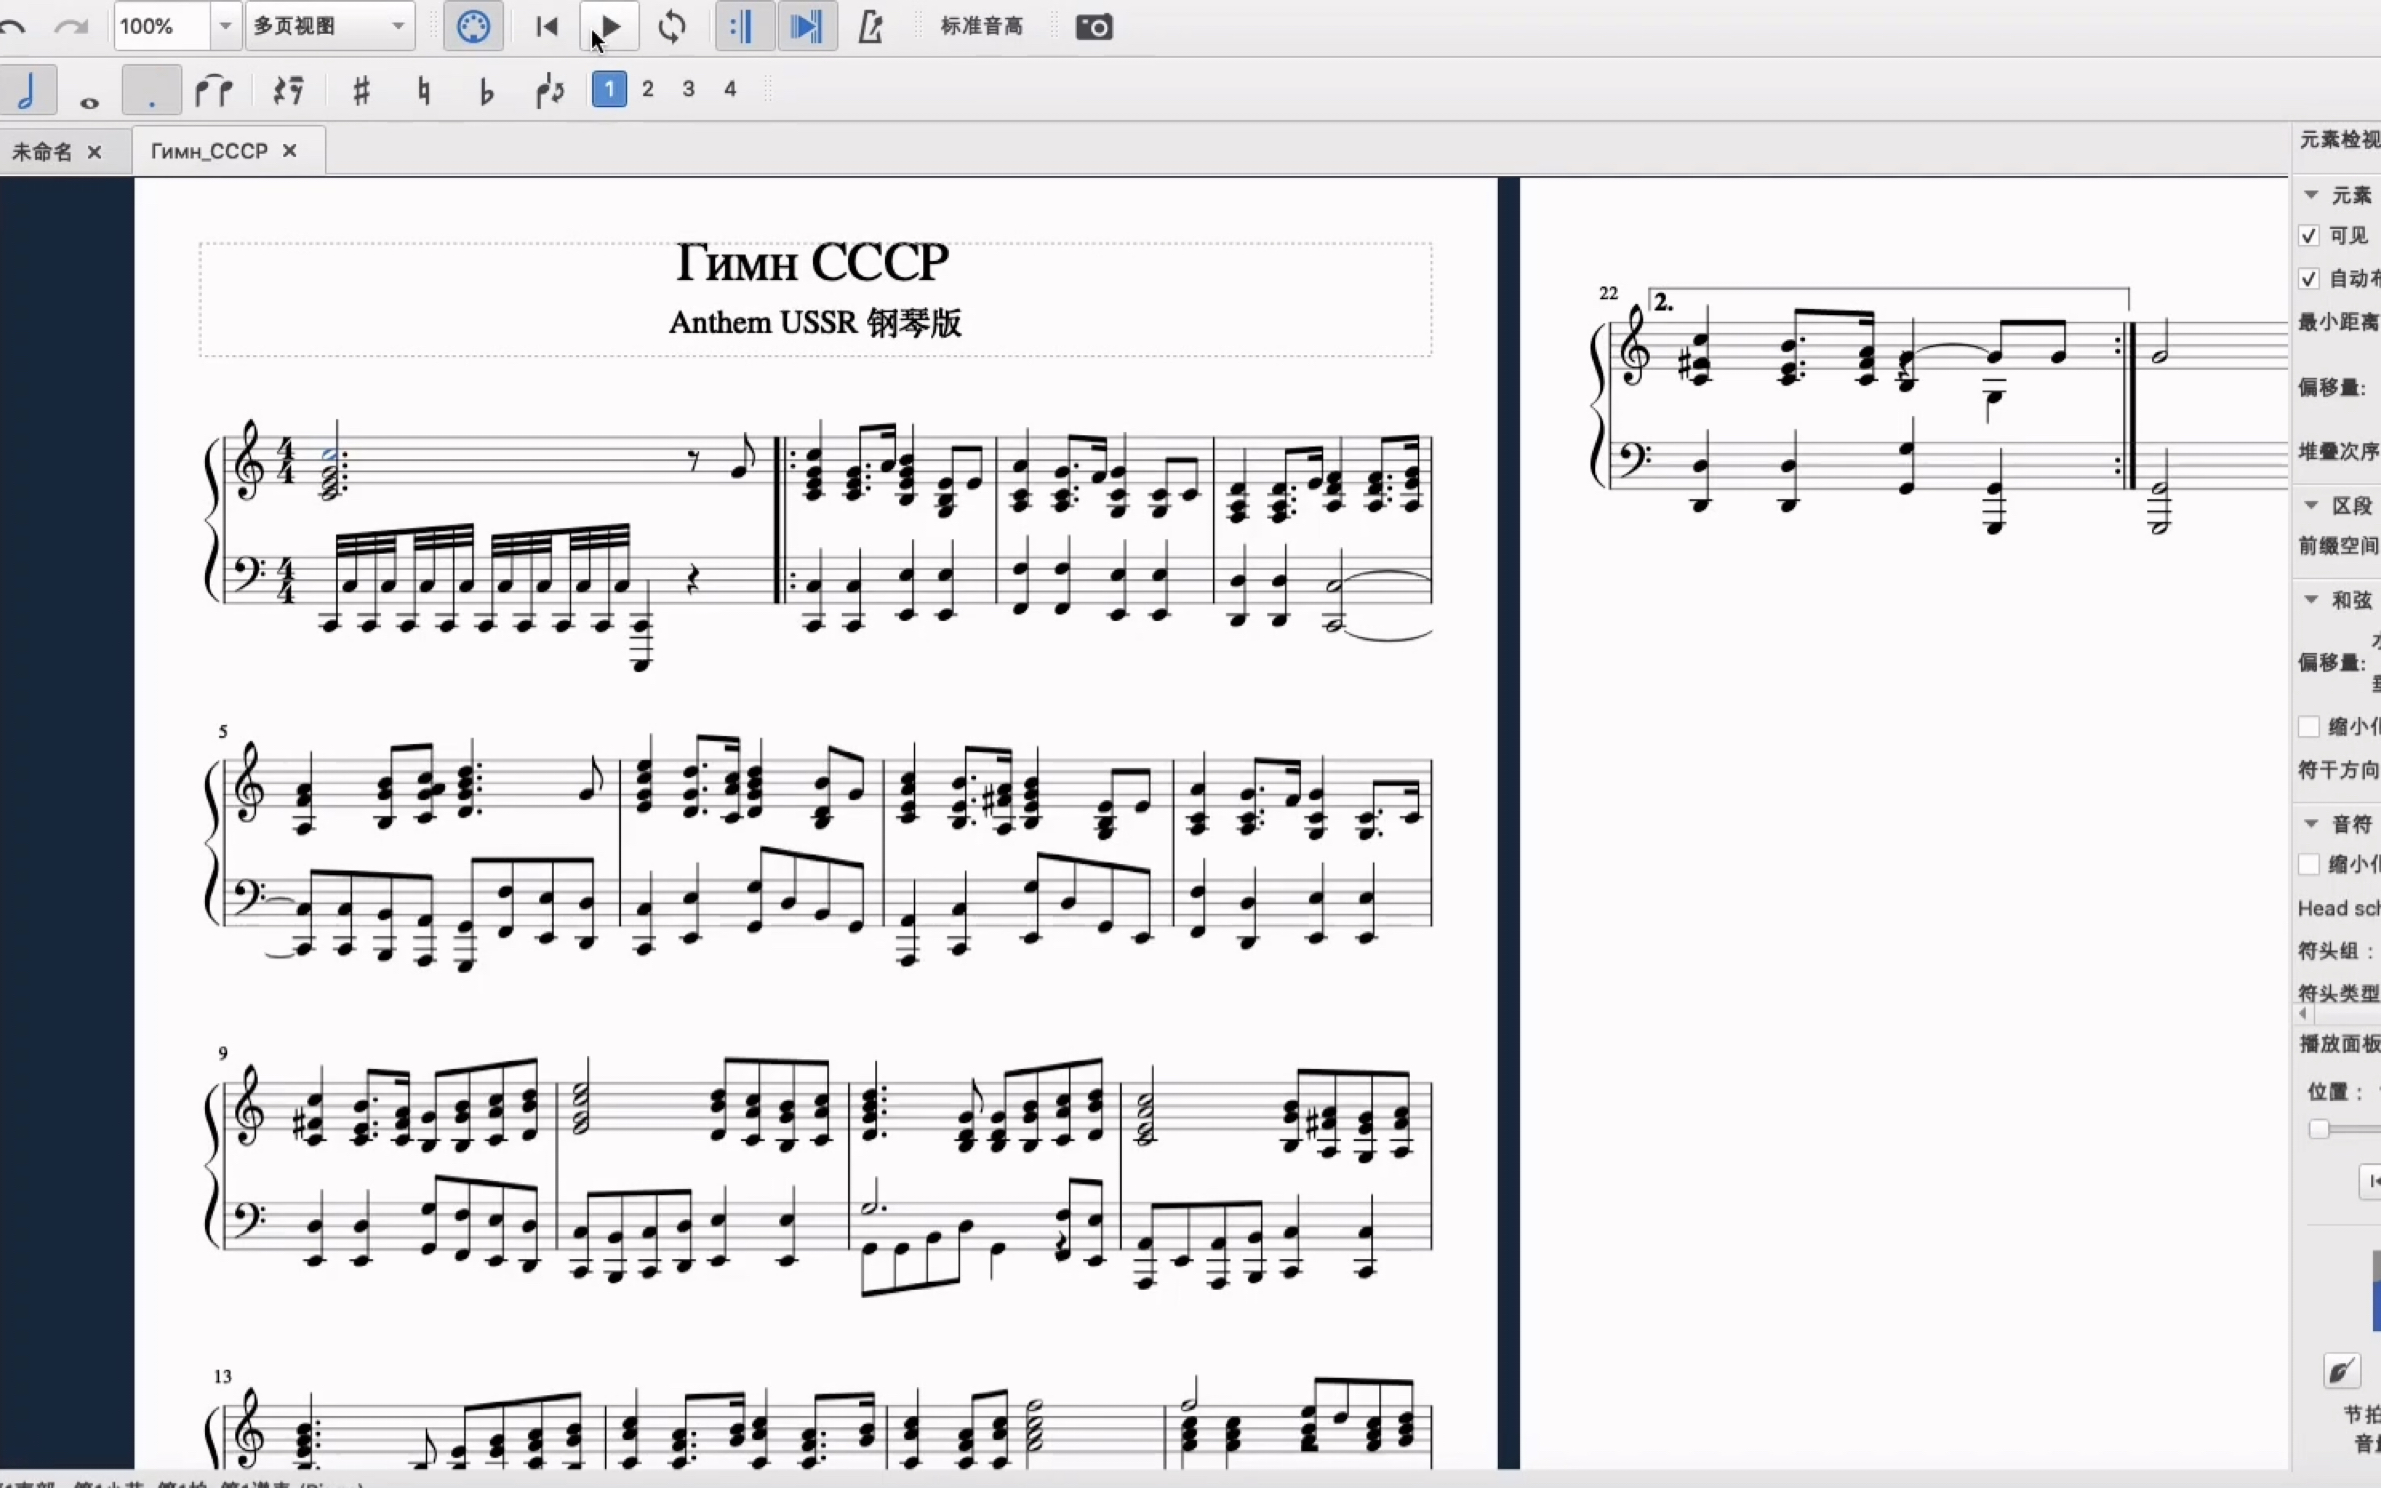The height and width of the screenshot is (1488, 2381).
Task: Insert a rest using rest icon
Action: point(288,91)
